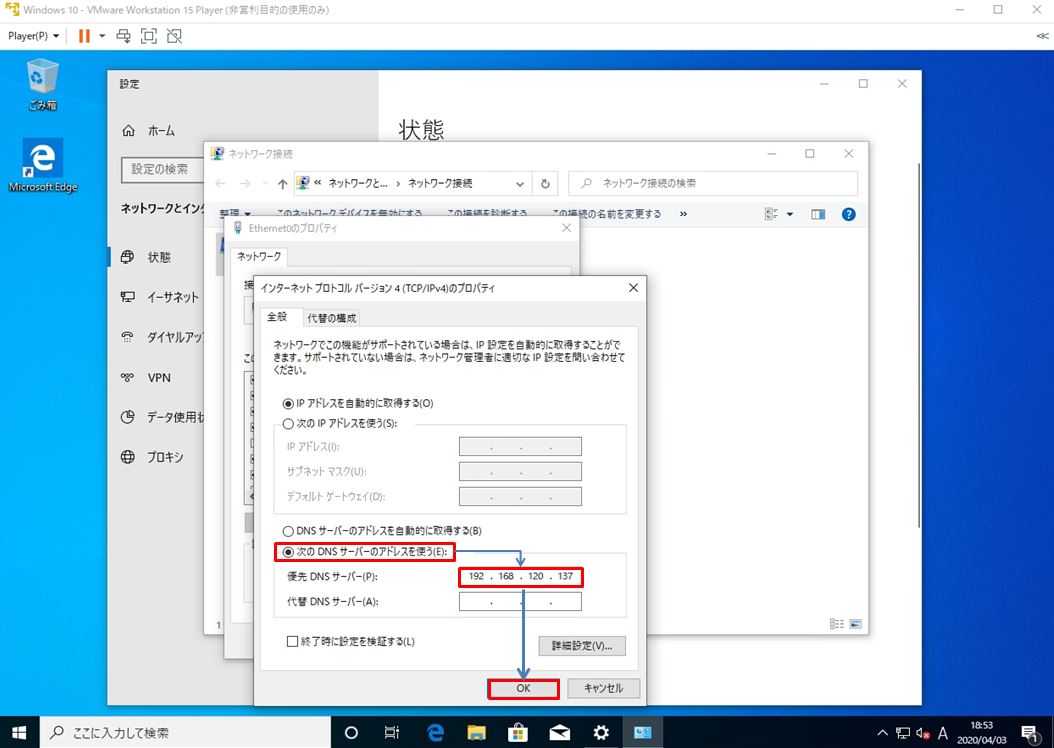Screen dimensions: 1054x748
Task: Click データ使用状況 icon in Settings sidebar
Action: [127, 417]
